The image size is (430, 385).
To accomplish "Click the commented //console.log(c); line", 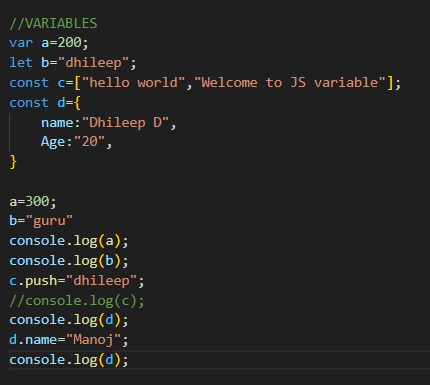I will 77,301.
